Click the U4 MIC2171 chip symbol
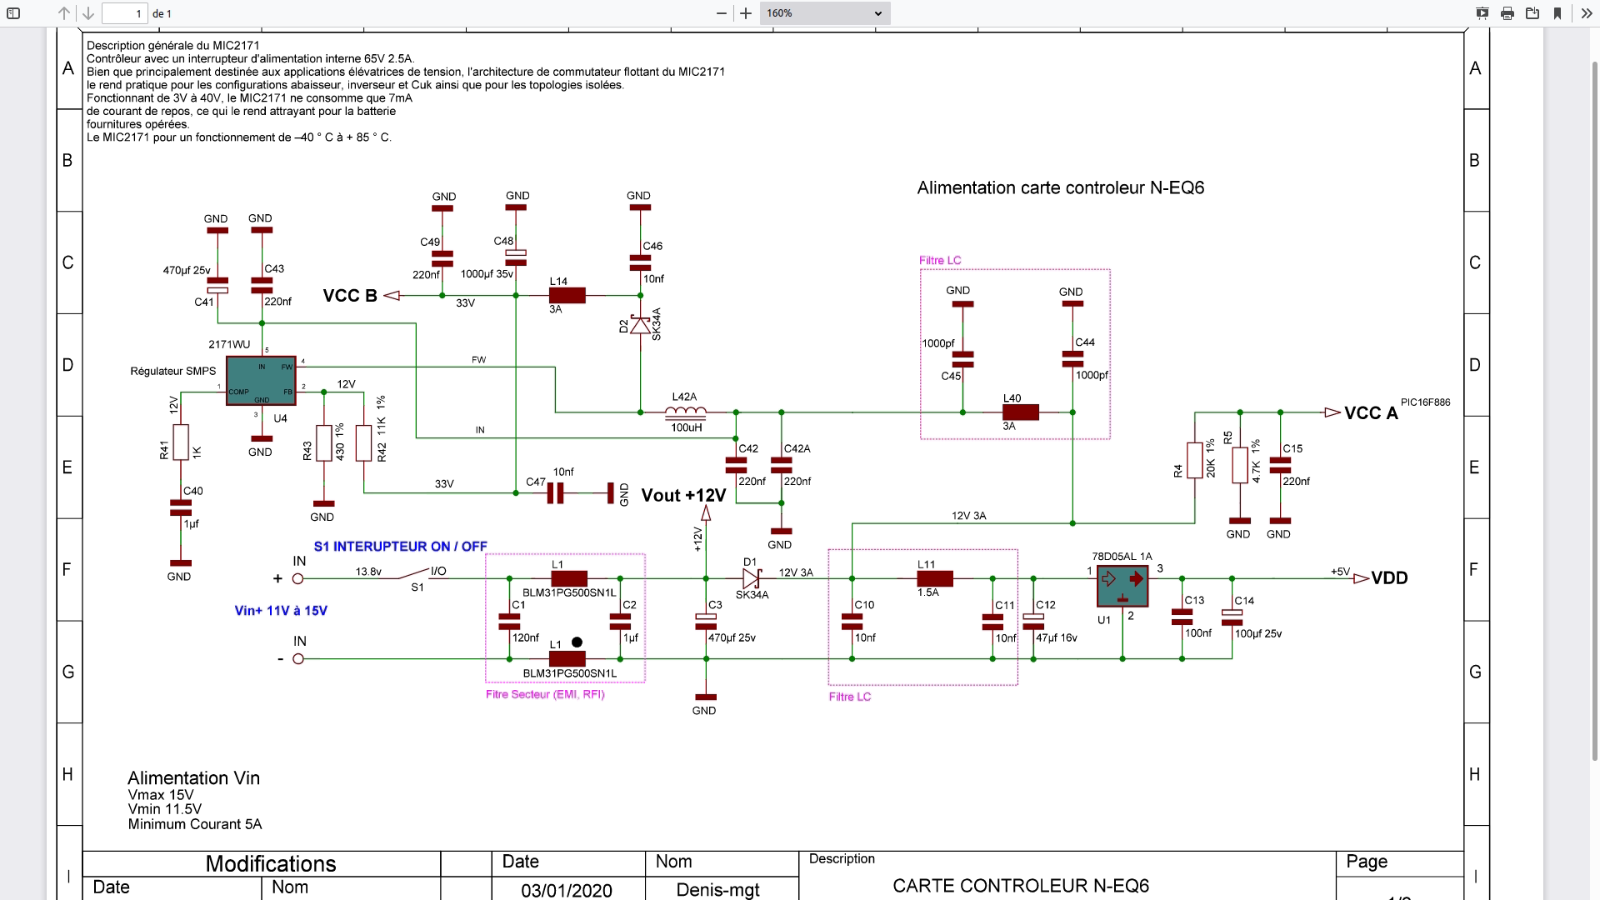This screenshot has height=900, width=1600. [x=261, y=381]
